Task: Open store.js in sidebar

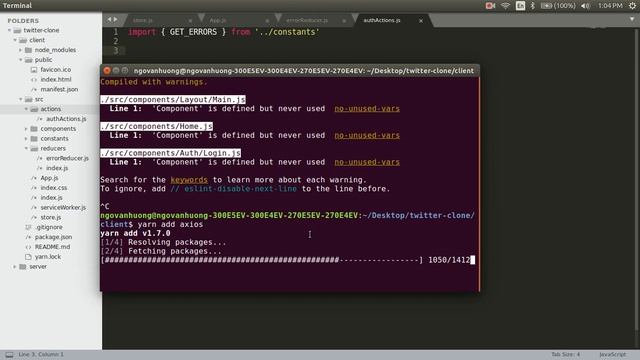Action: coord(51,217)
